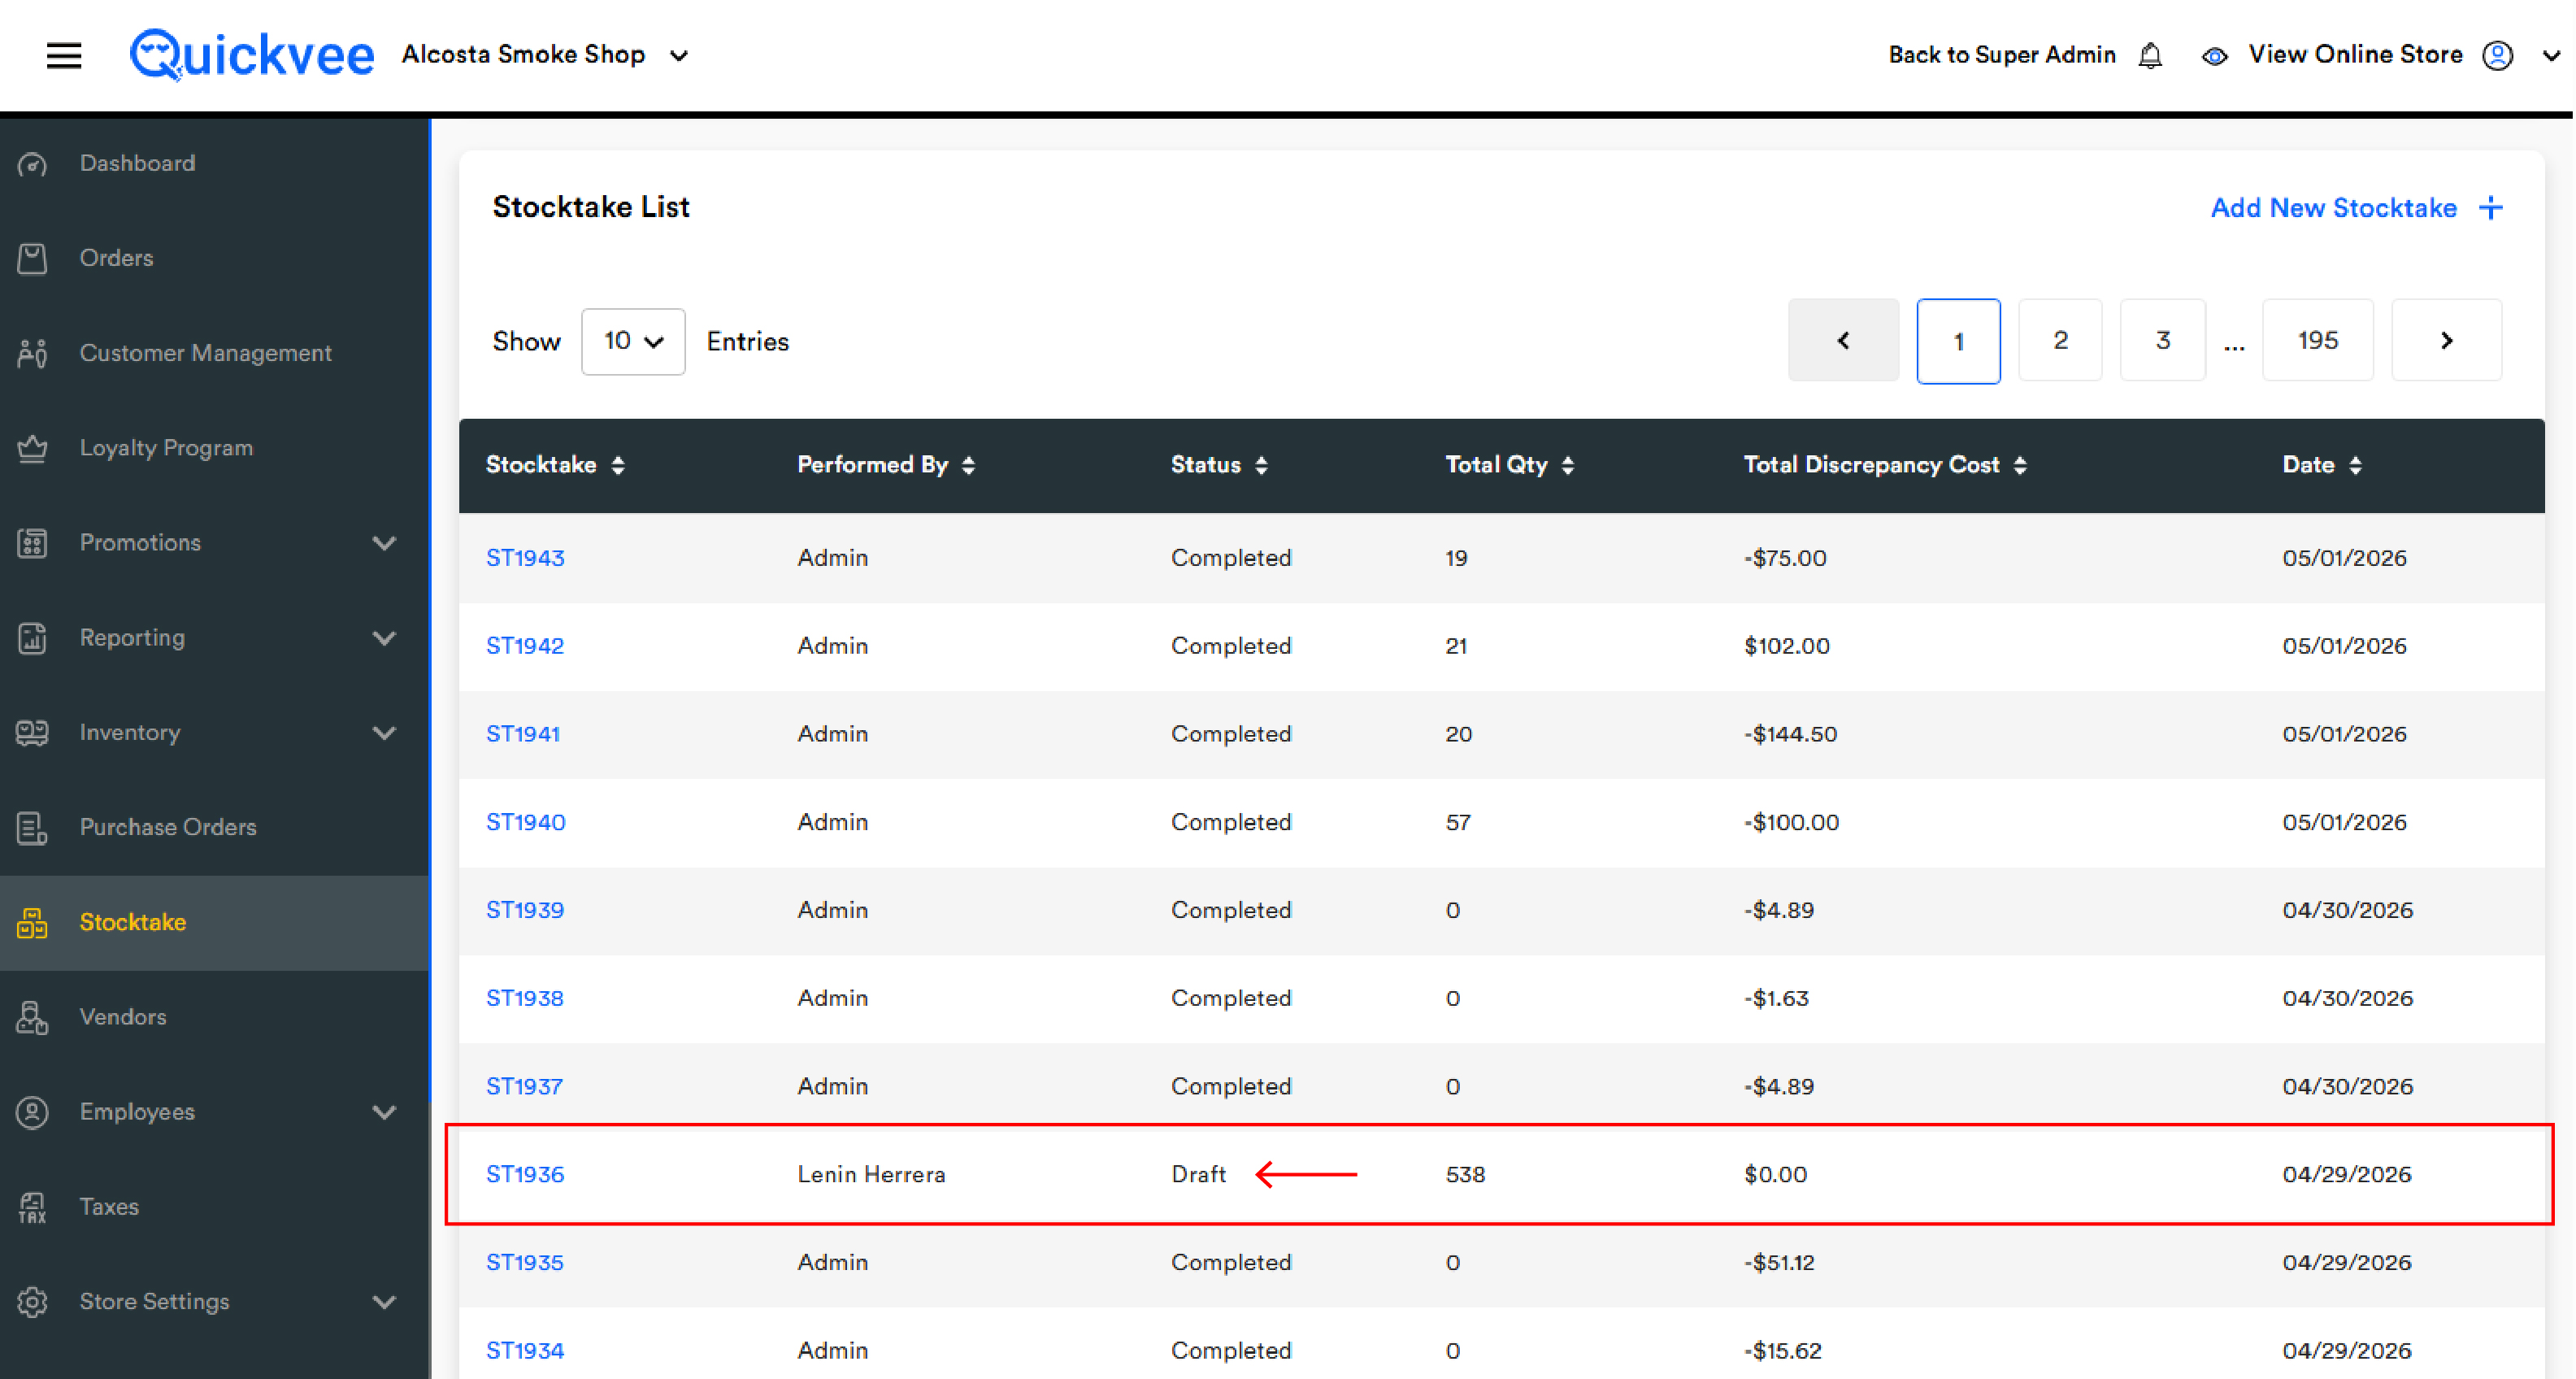Click the Stocktake boxes icon
The image size is (2576, 1379).
pos(32,923)
